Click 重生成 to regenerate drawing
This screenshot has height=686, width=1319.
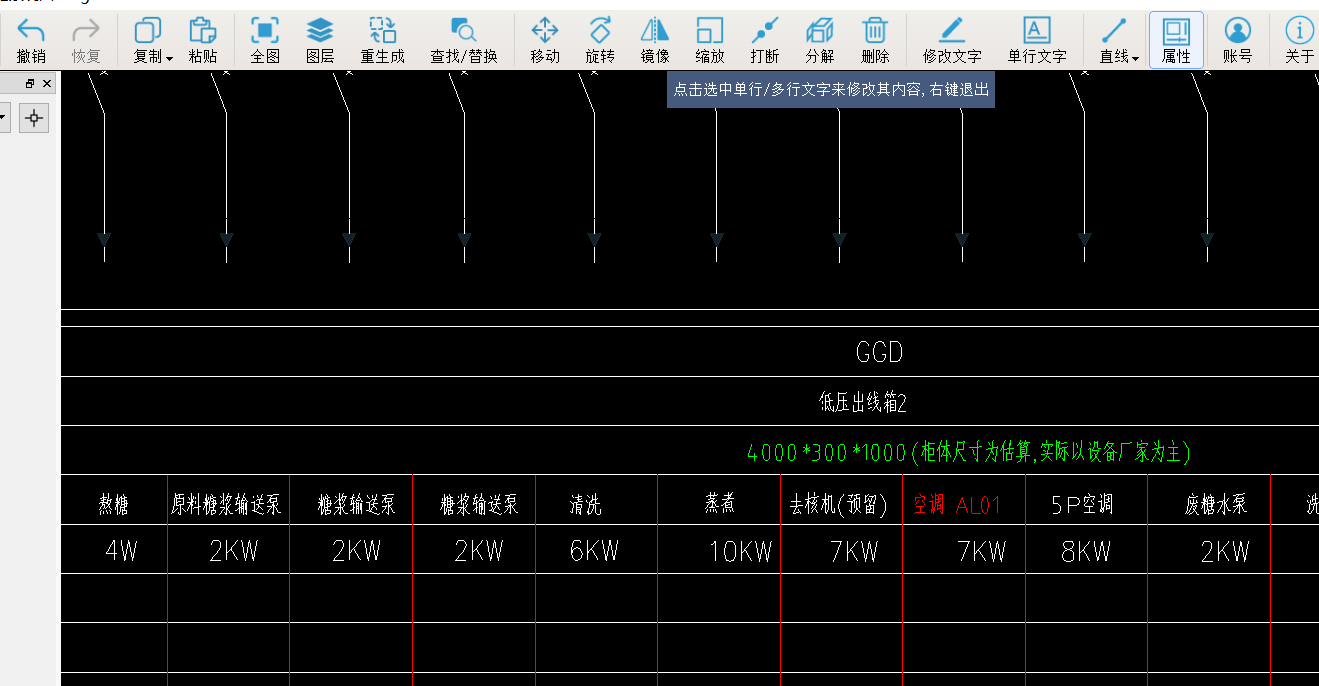tap(382, 41)
